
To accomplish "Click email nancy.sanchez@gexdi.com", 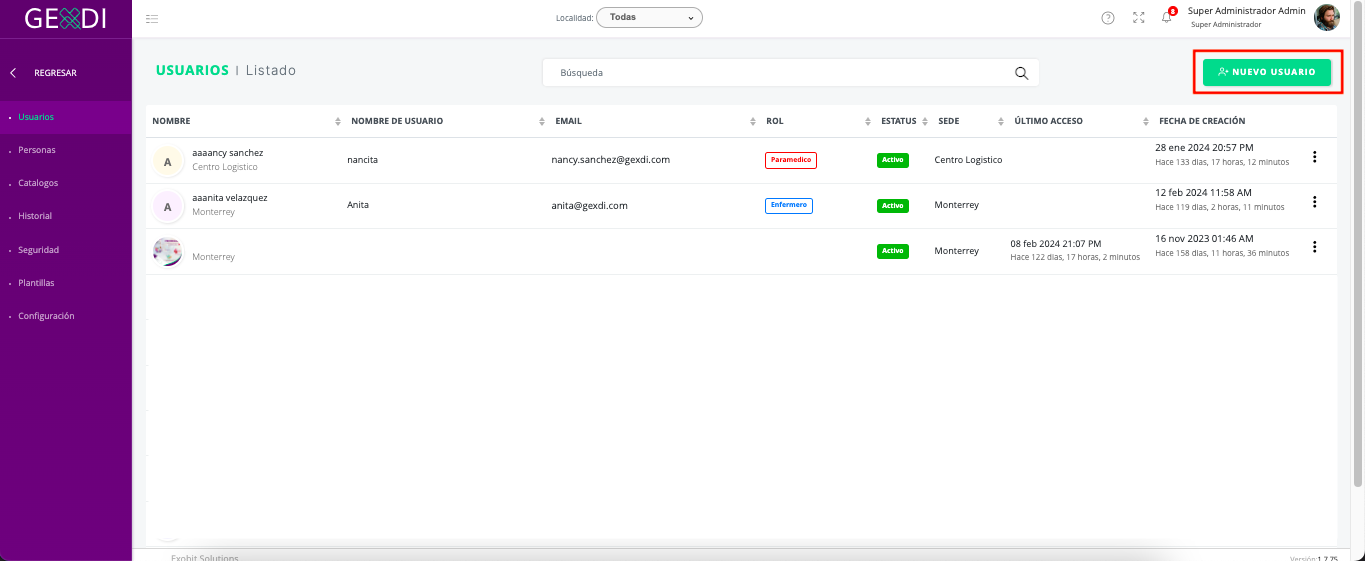I will (611, 160).
